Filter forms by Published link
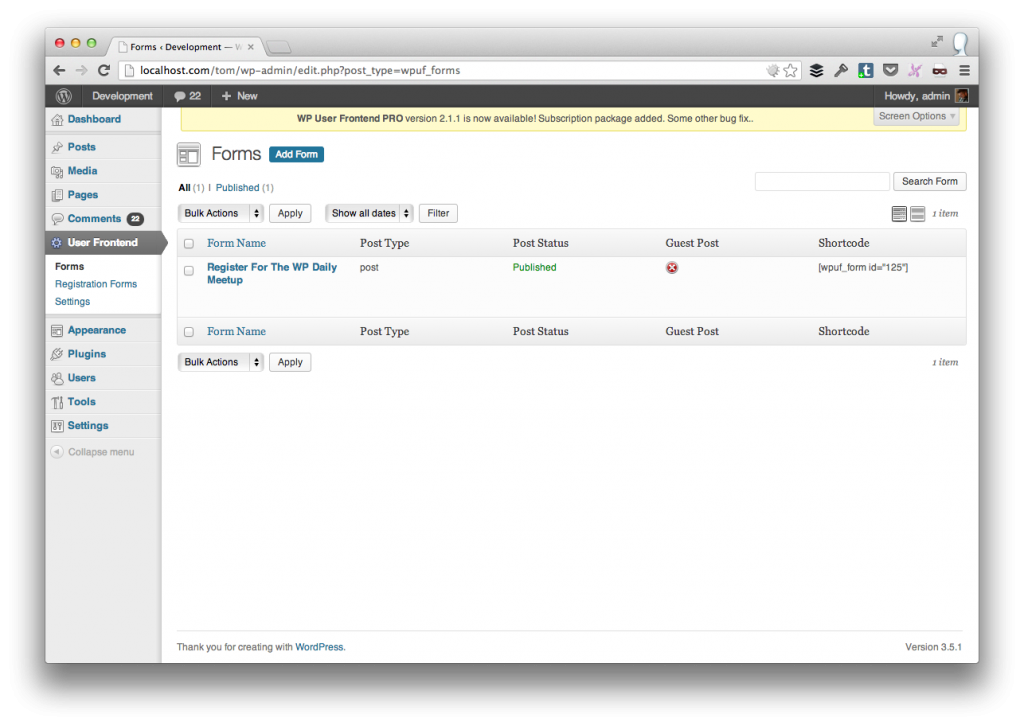This screenshot has height=726, width=1024. pos(237,188)
